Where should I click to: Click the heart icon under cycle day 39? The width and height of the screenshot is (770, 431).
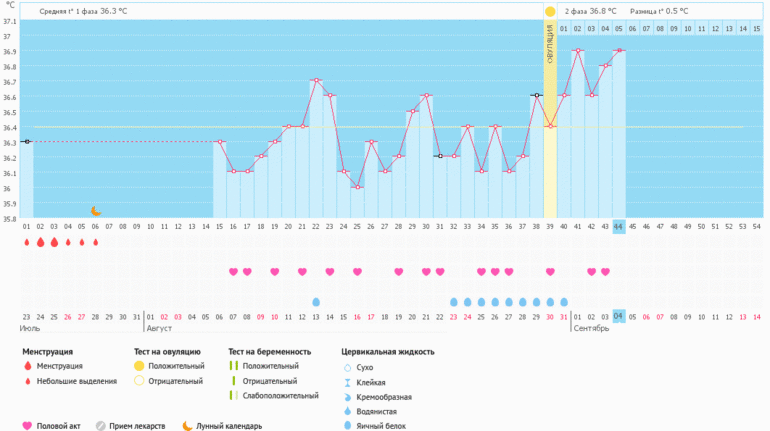coord(550,271)
